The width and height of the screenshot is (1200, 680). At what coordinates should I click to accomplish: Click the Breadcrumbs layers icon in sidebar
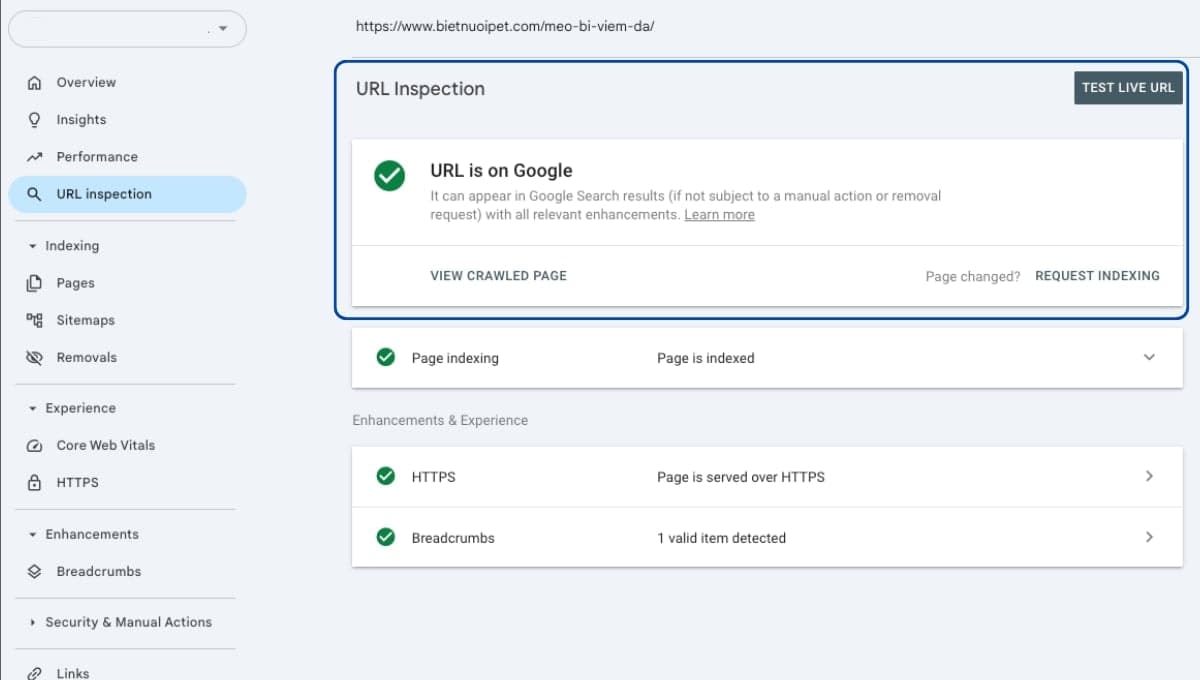coord(35,572)
